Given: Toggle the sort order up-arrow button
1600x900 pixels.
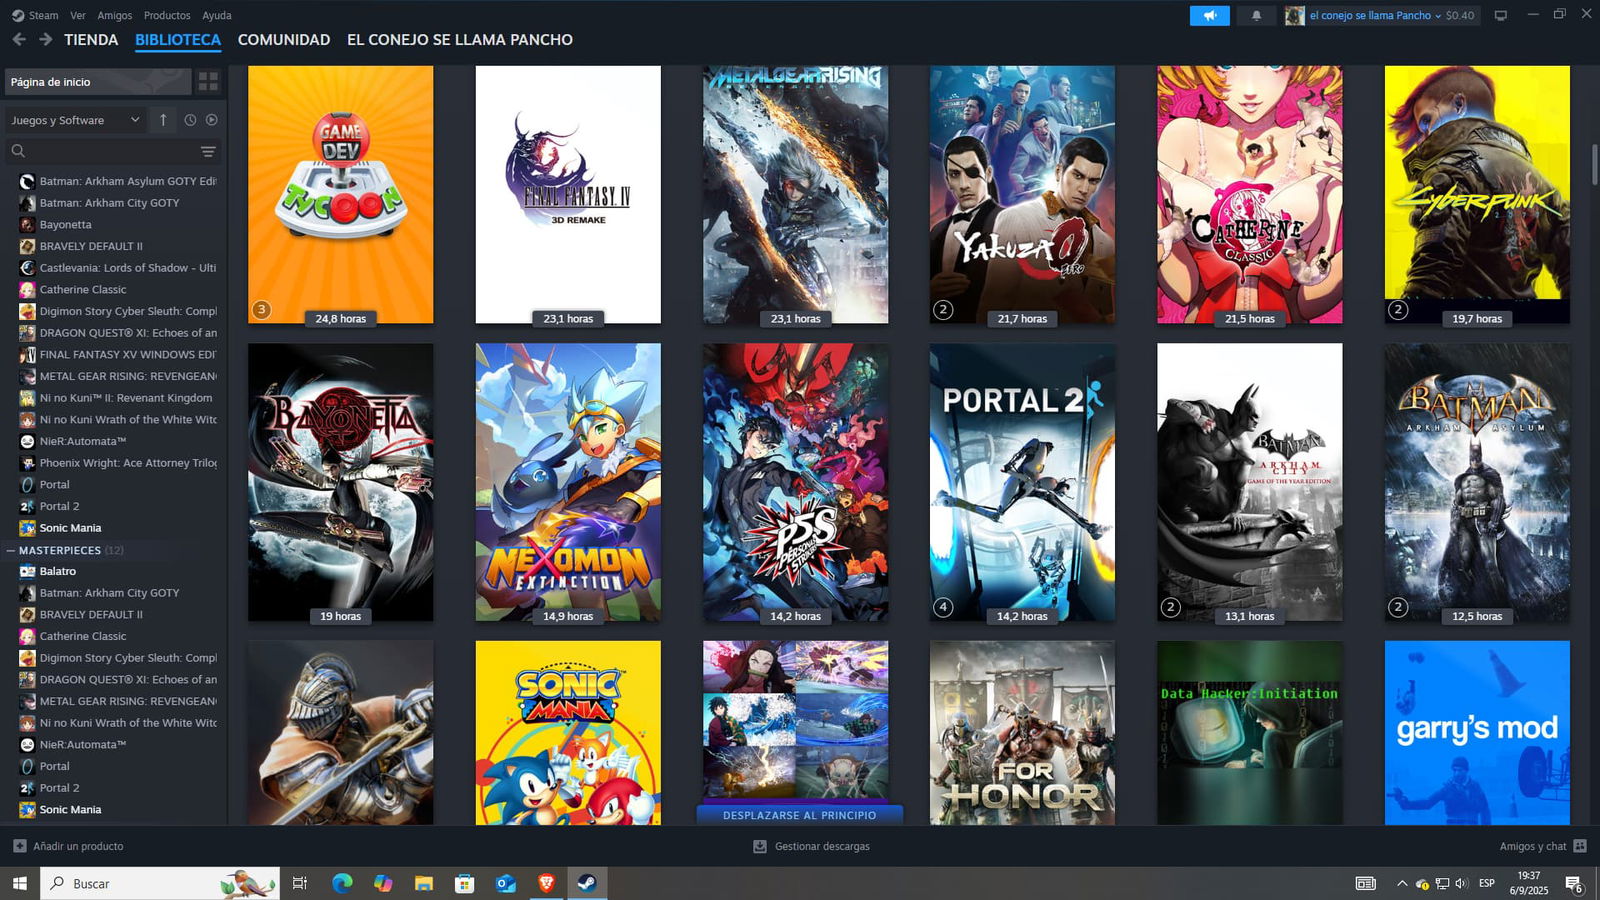Looking at the screenshot, I should pyautogui.click(x=163, y=120).
